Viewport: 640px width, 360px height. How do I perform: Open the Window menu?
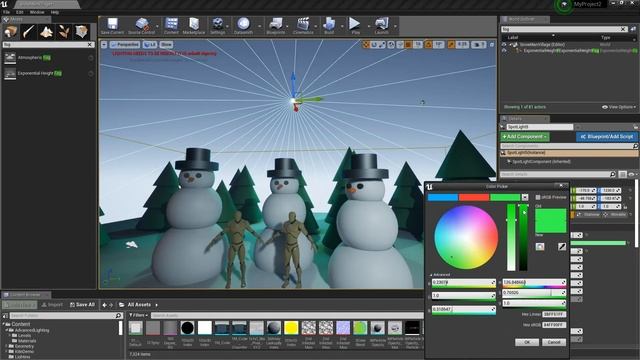click(37, 12)
